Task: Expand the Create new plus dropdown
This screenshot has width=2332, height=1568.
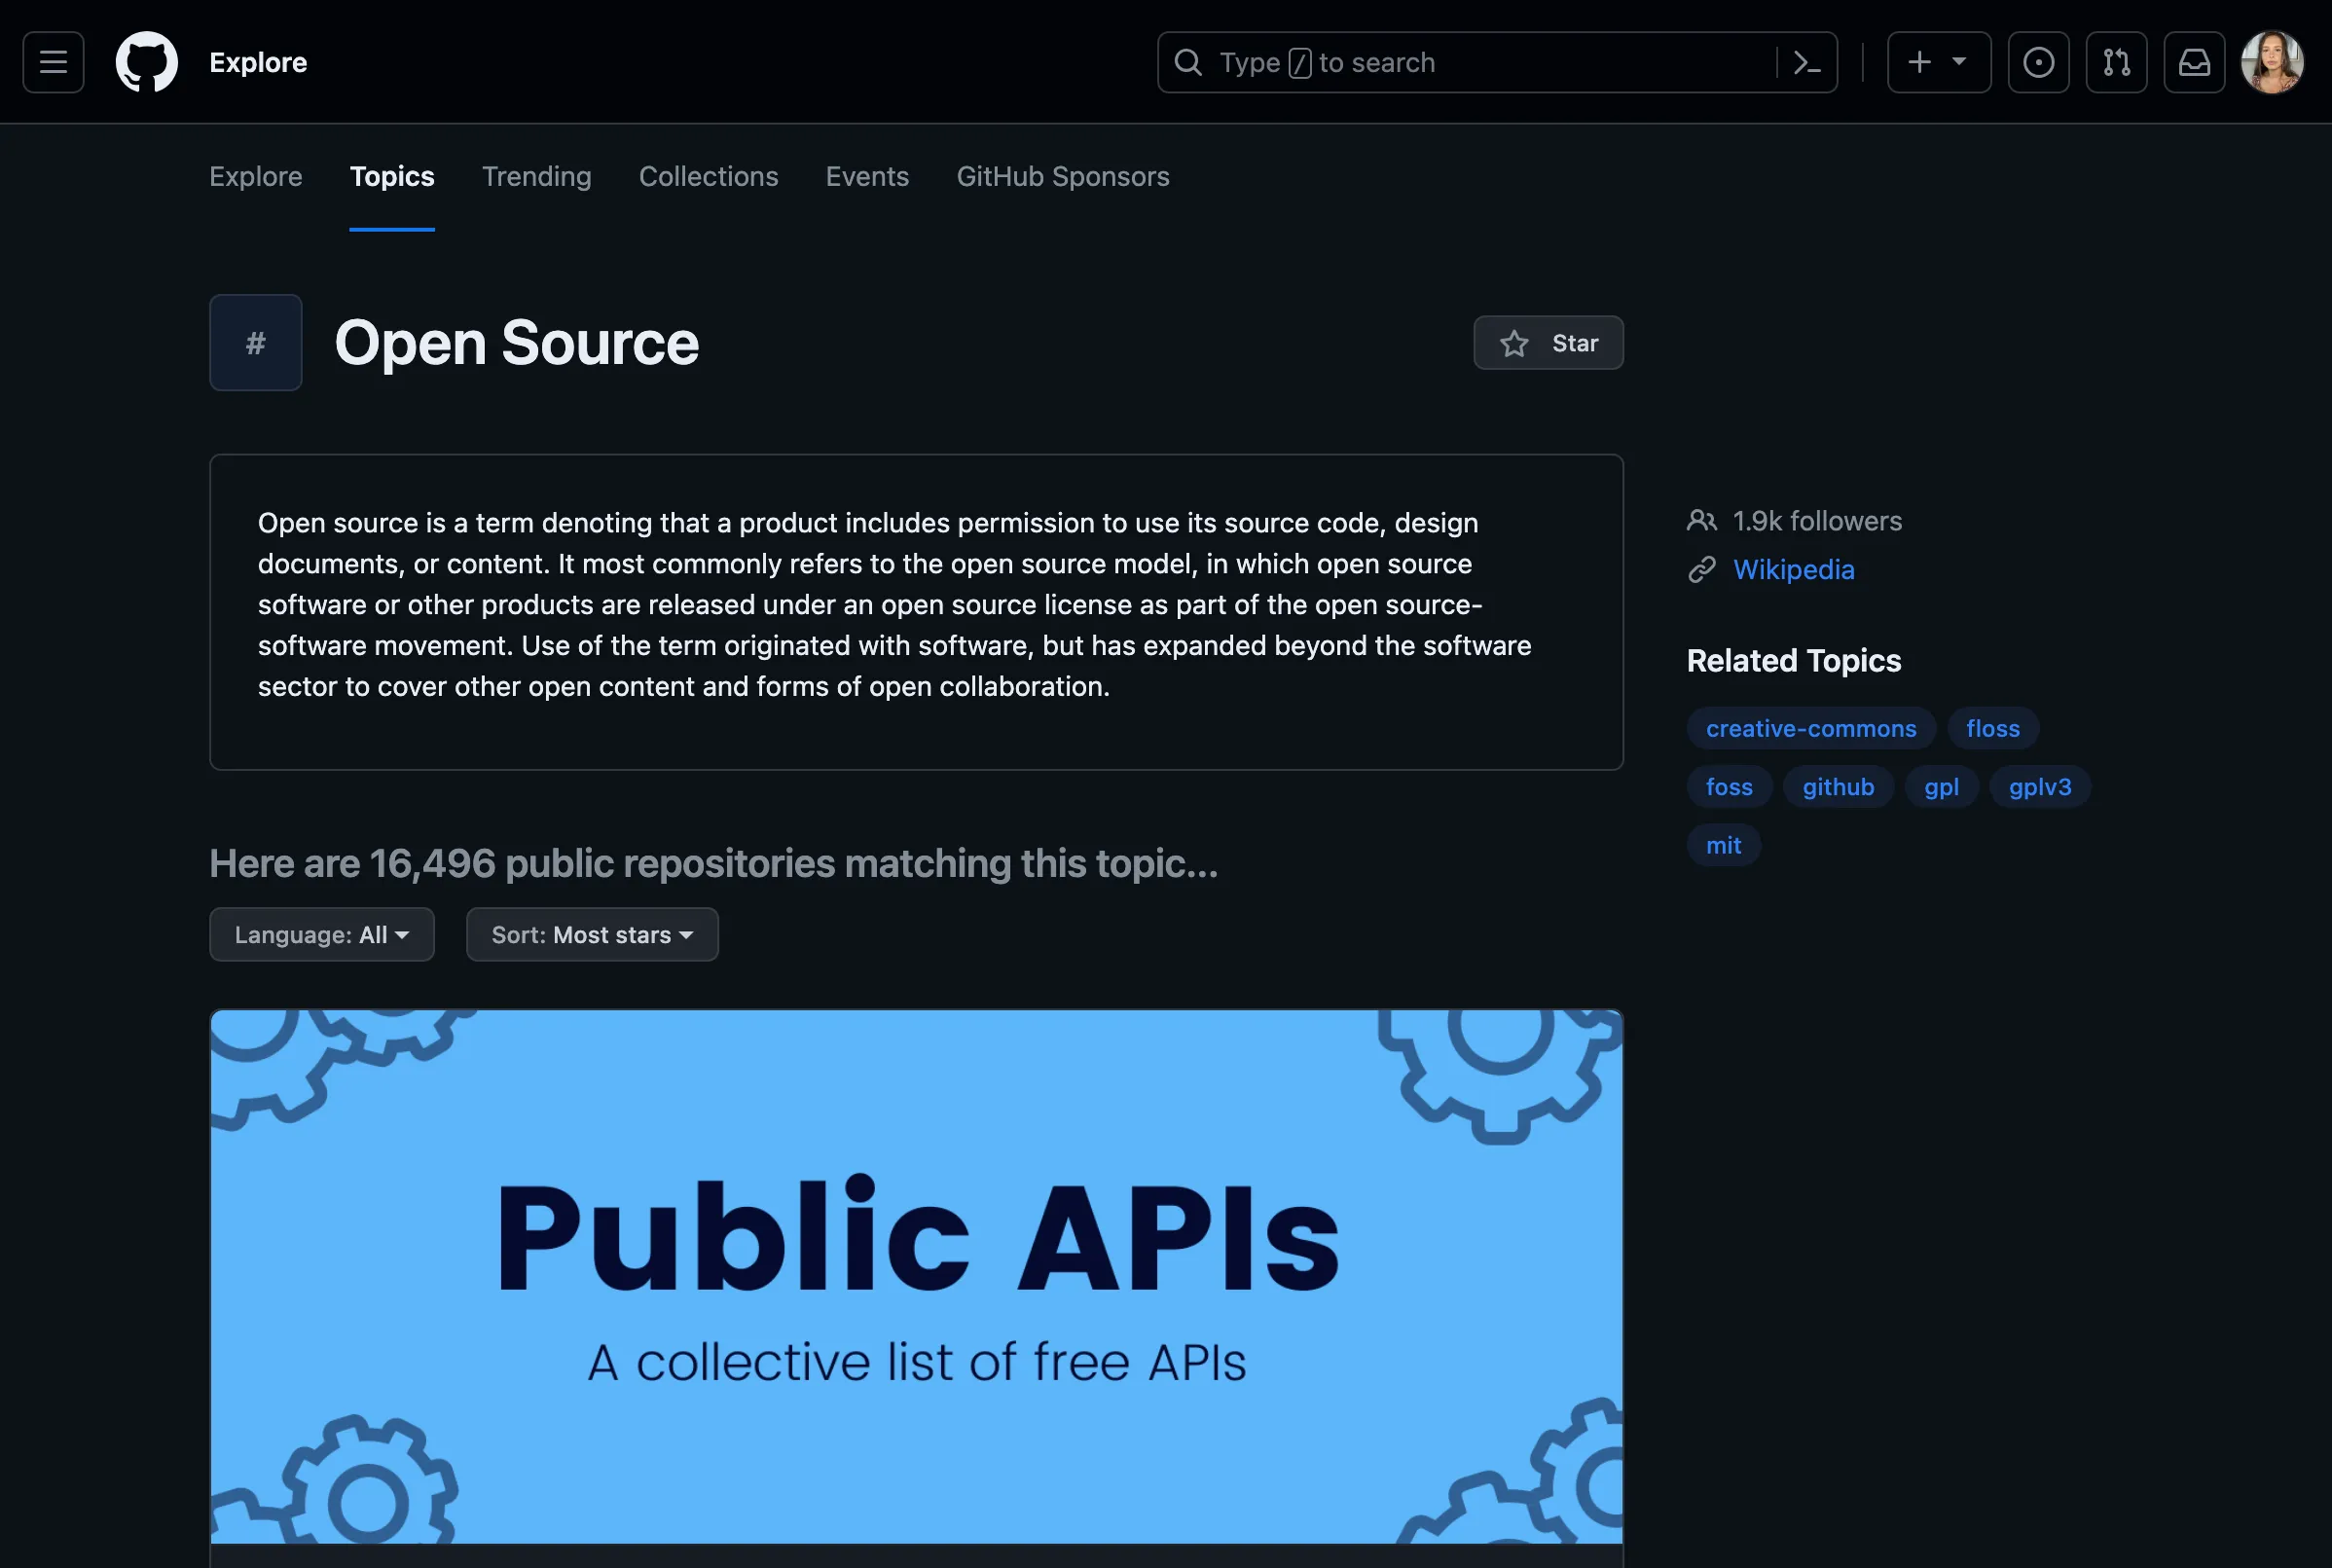Action: (1938, 62)
